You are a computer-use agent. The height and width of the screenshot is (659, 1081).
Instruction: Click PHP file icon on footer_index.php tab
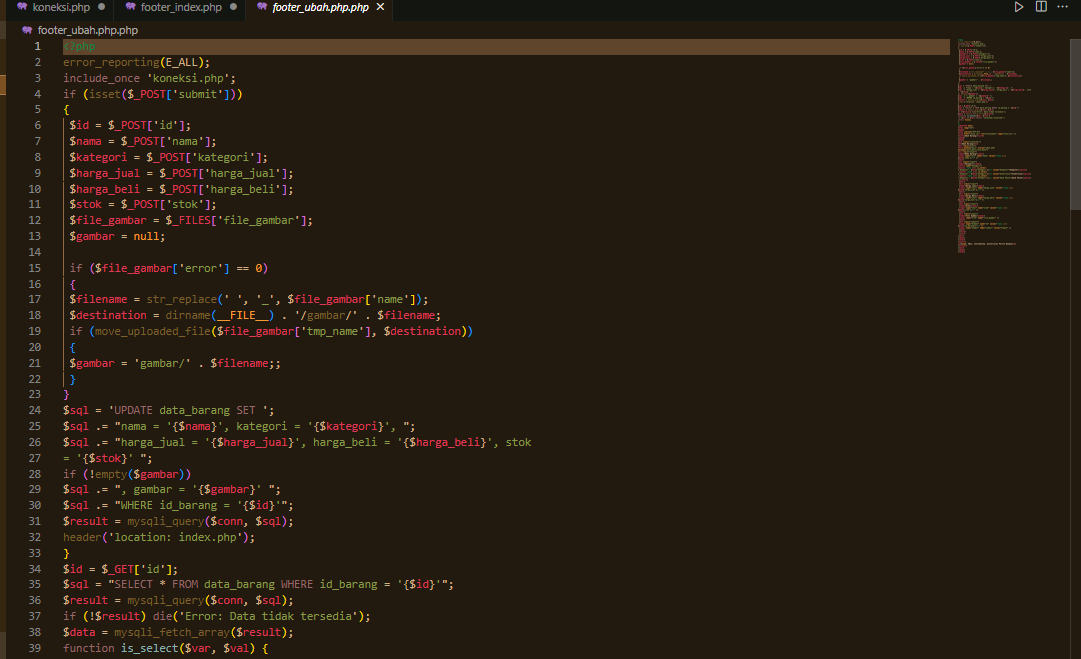click(131, 7)
